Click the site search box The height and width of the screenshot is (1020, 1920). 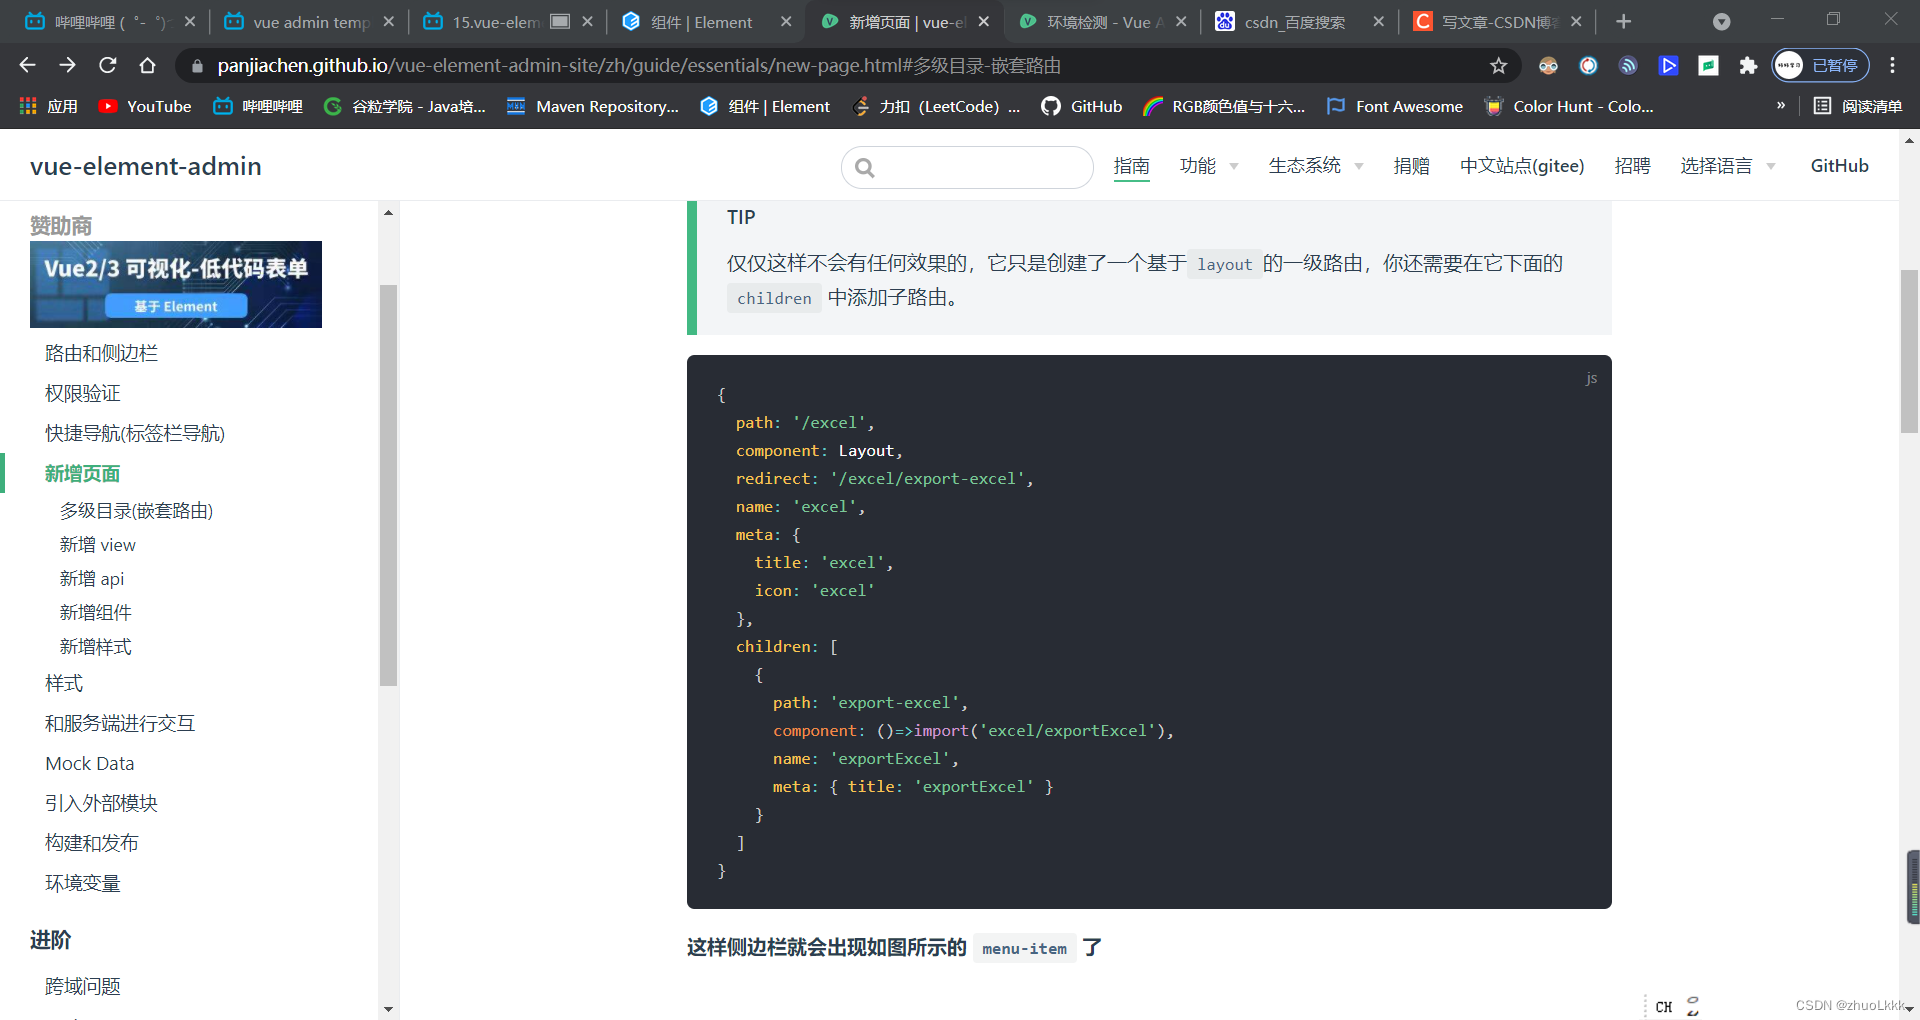point(967,167)
